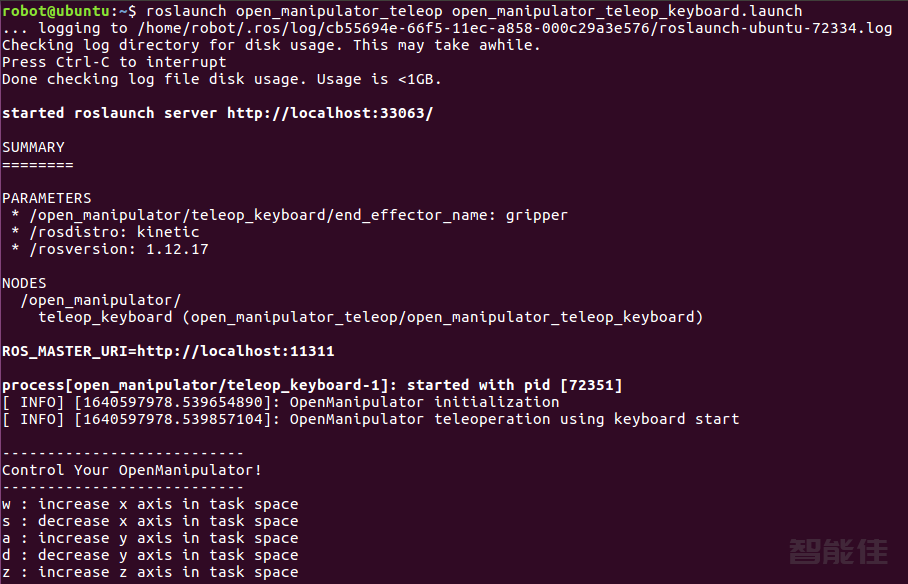Click the /open_manipulator/ namespace line
The width and height of the screenshot is (908, 584).
pos(100,300)
